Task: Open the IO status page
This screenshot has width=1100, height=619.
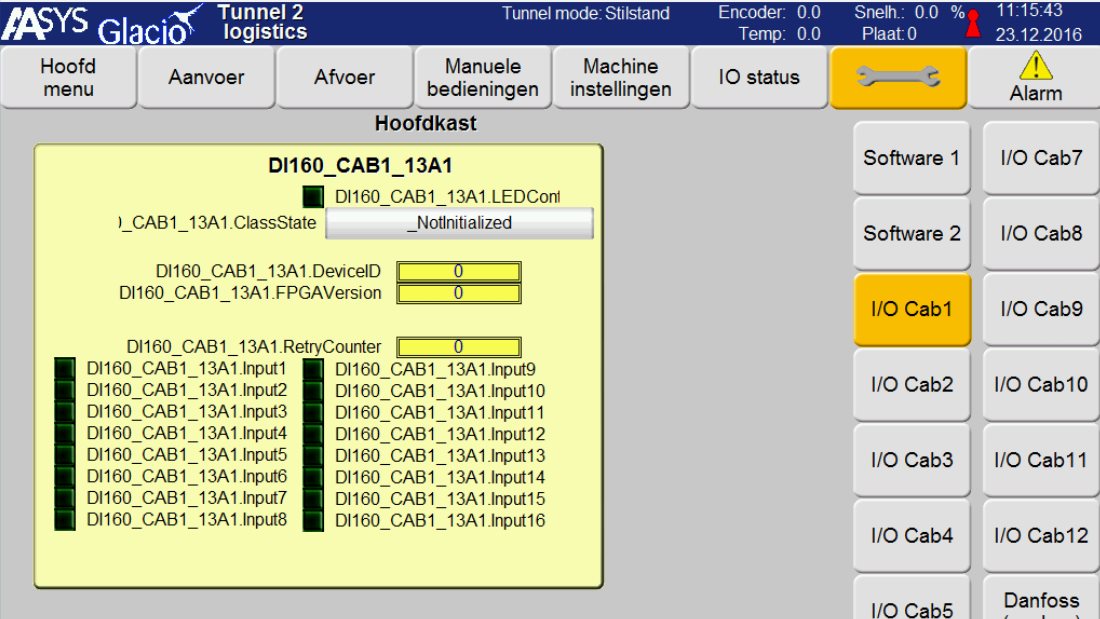Action: point(759,78)
